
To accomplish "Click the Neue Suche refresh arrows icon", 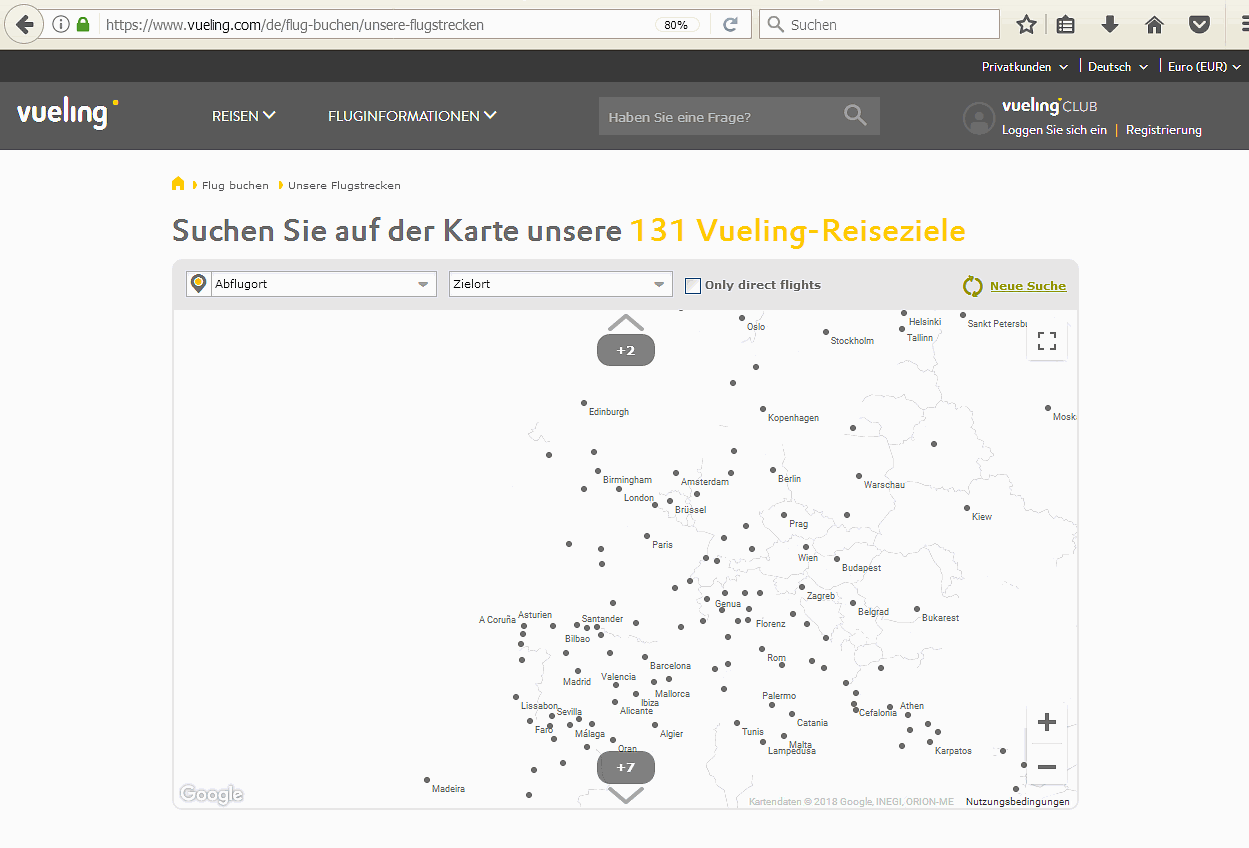I will pos(973,286).
